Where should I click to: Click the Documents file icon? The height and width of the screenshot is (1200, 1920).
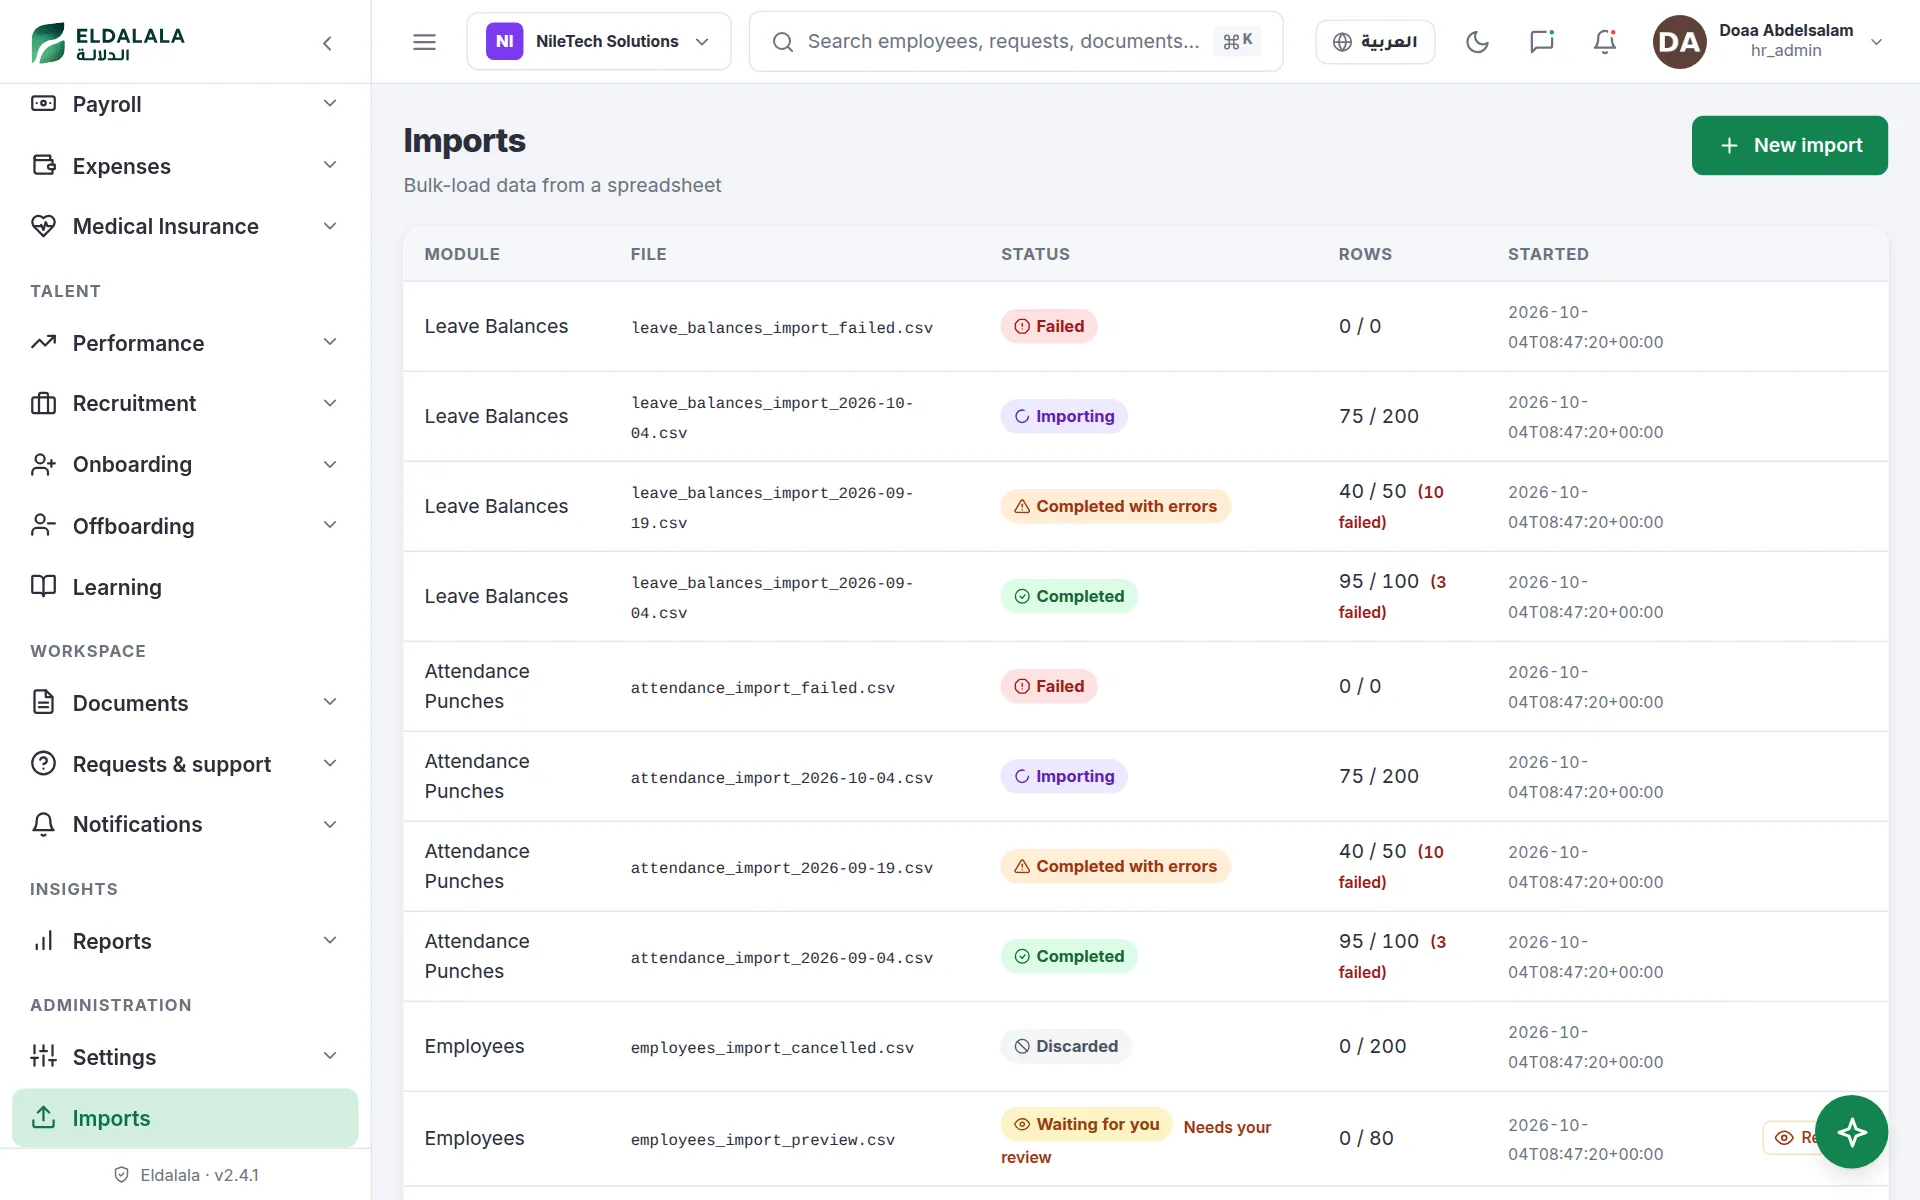pyautogui.click(x=43, y=702)
